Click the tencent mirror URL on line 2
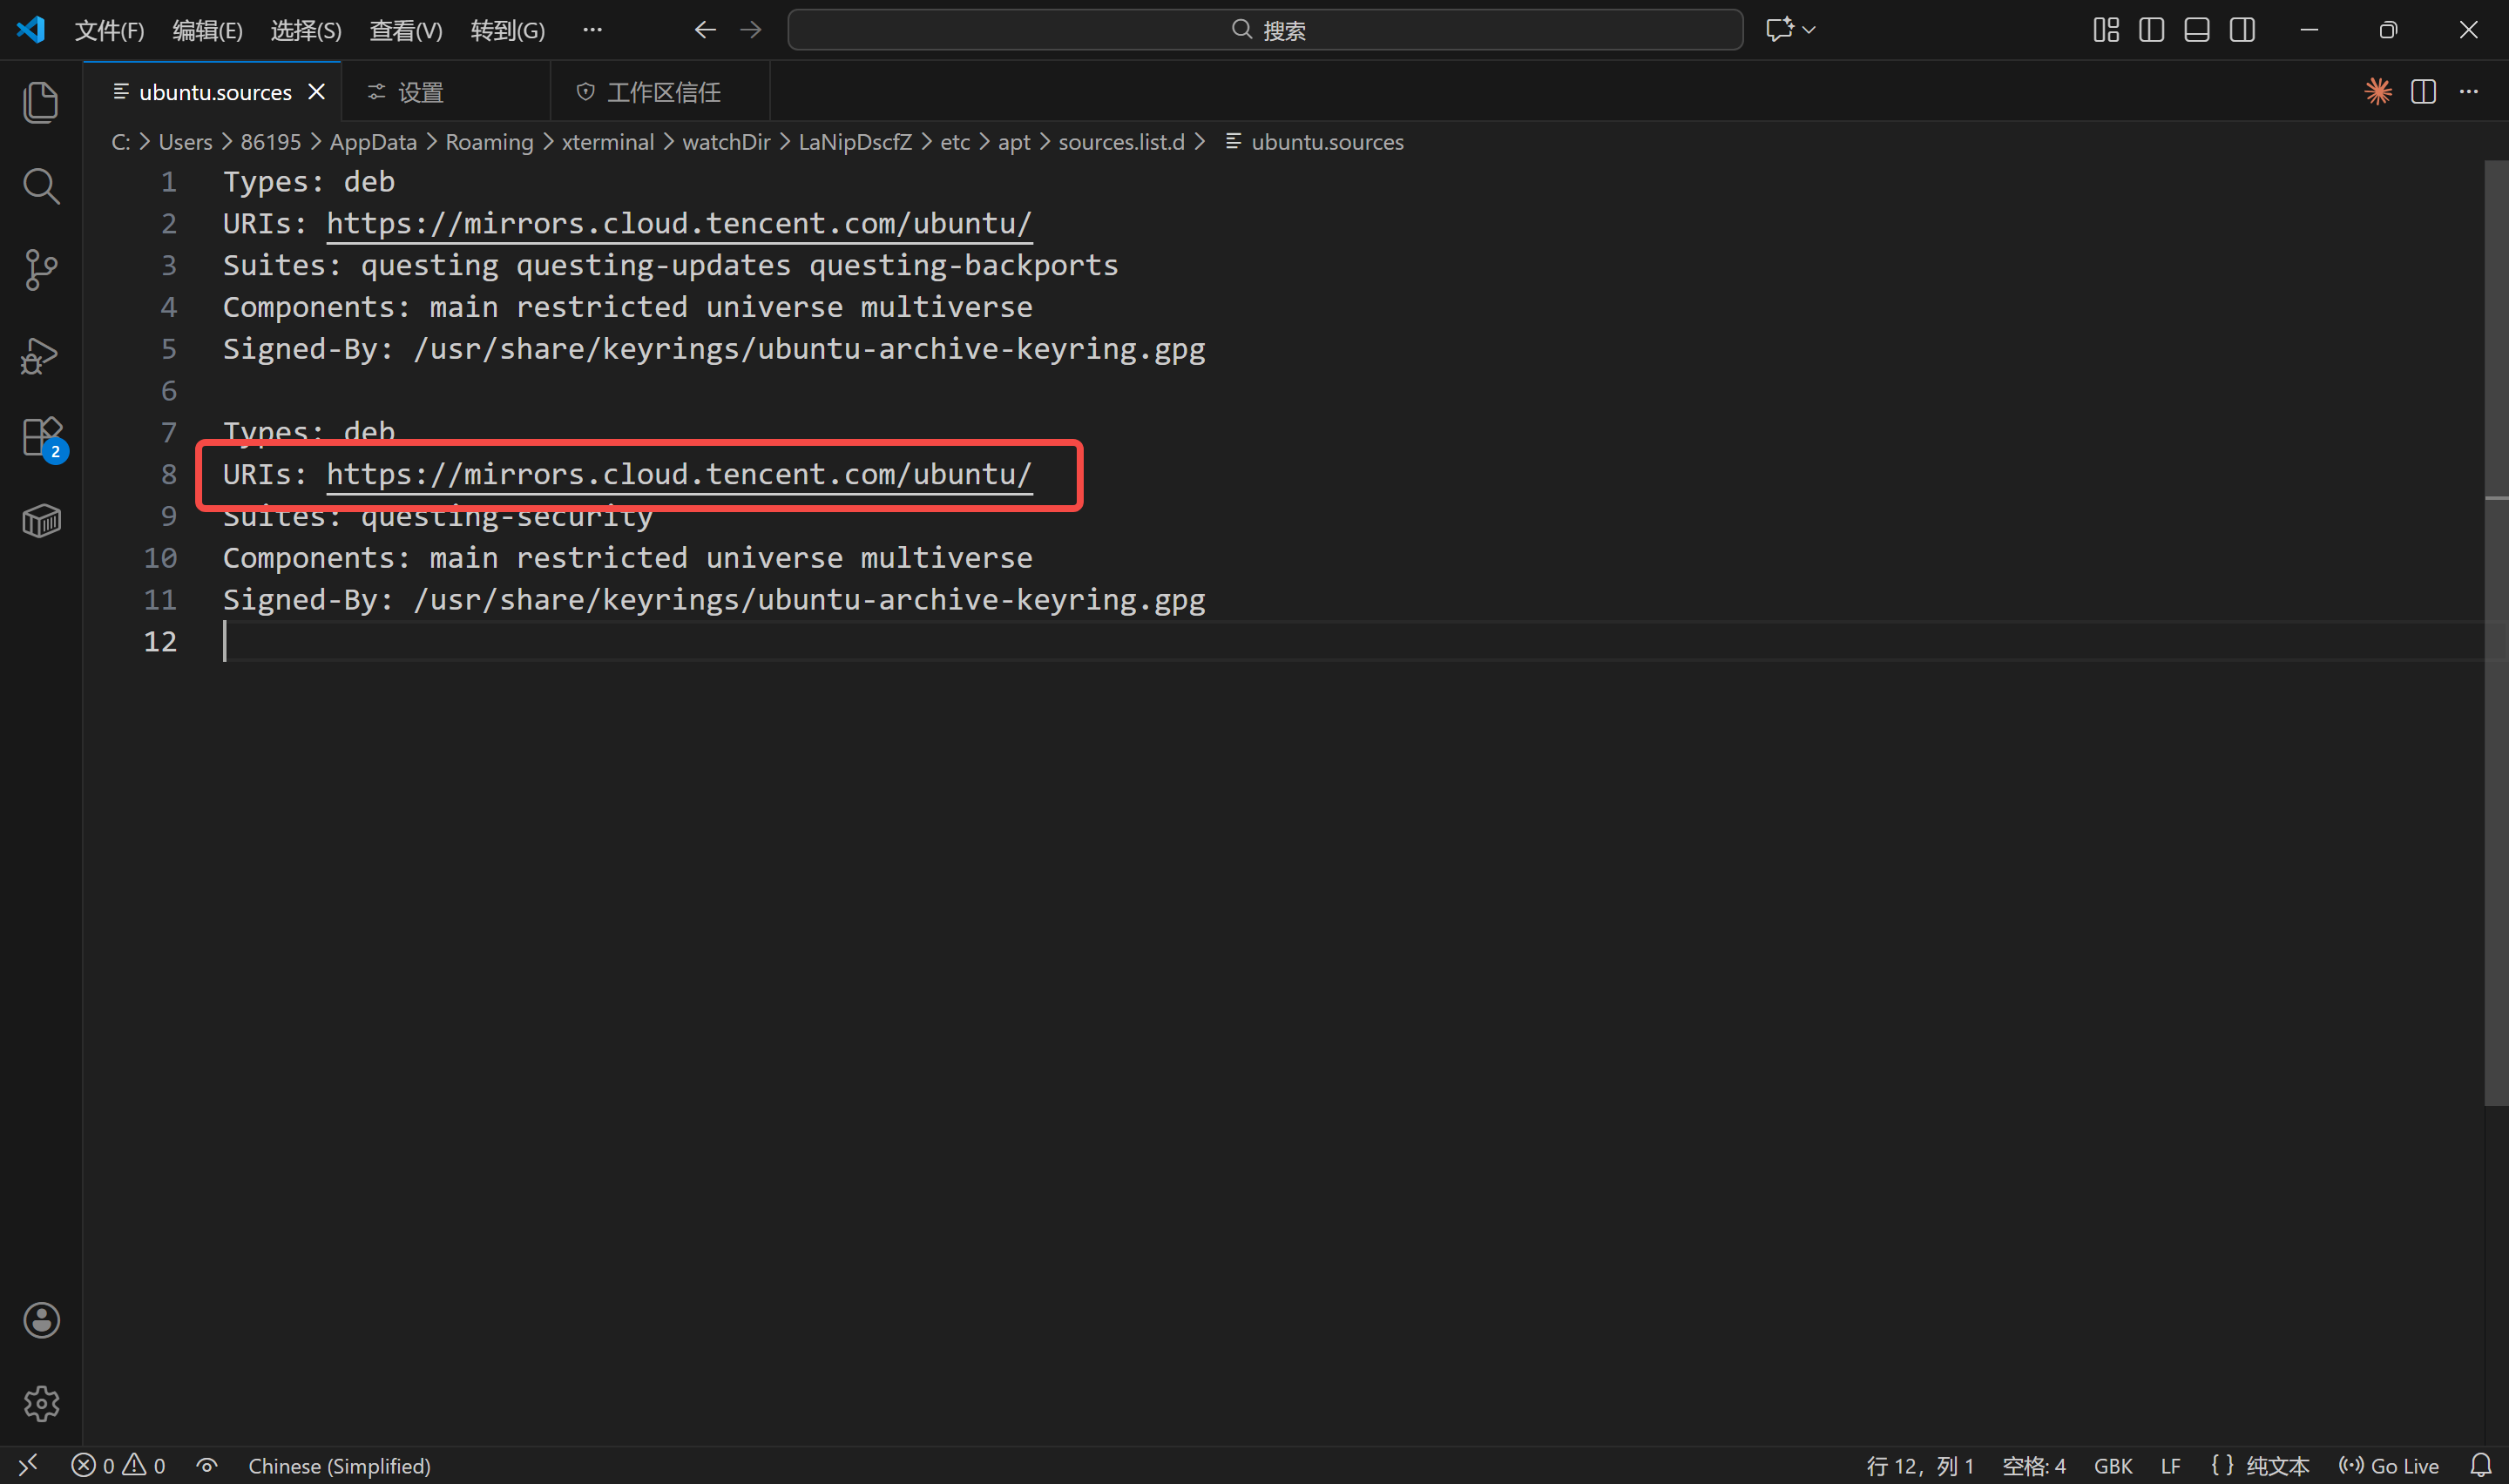 [x=678, y=223]
